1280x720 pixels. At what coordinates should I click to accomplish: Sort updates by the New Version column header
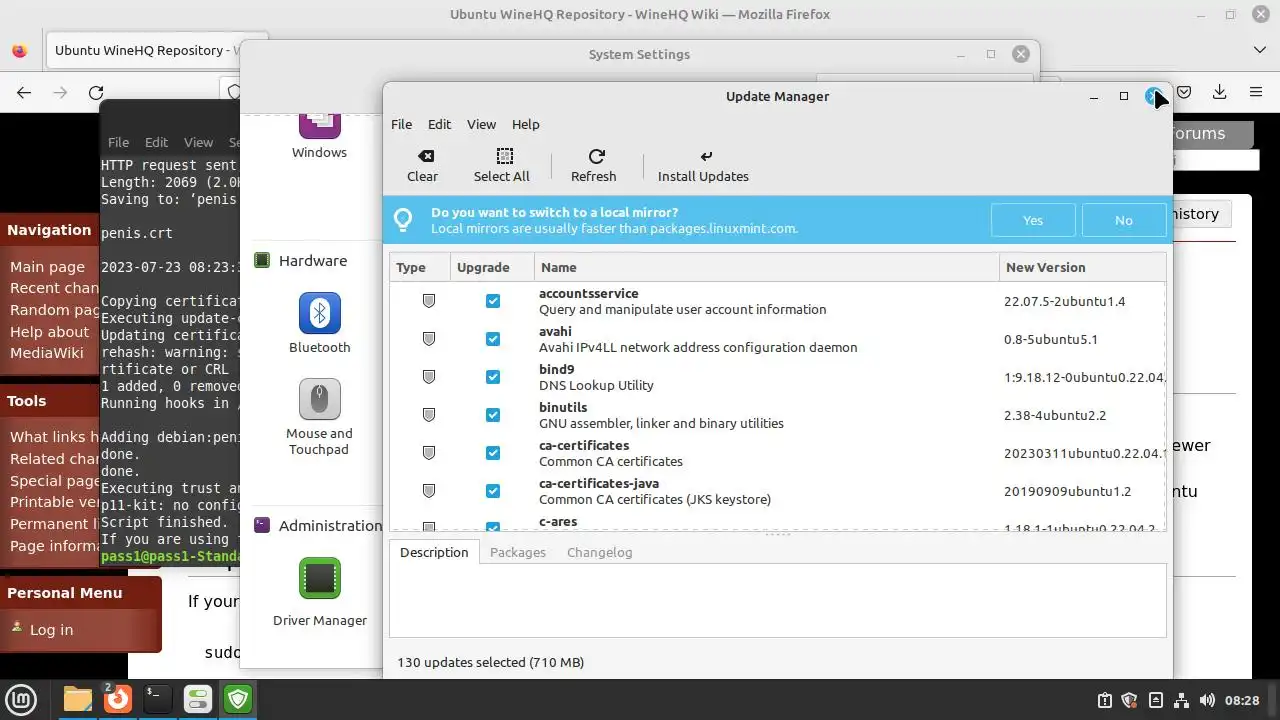(1082, 267)
